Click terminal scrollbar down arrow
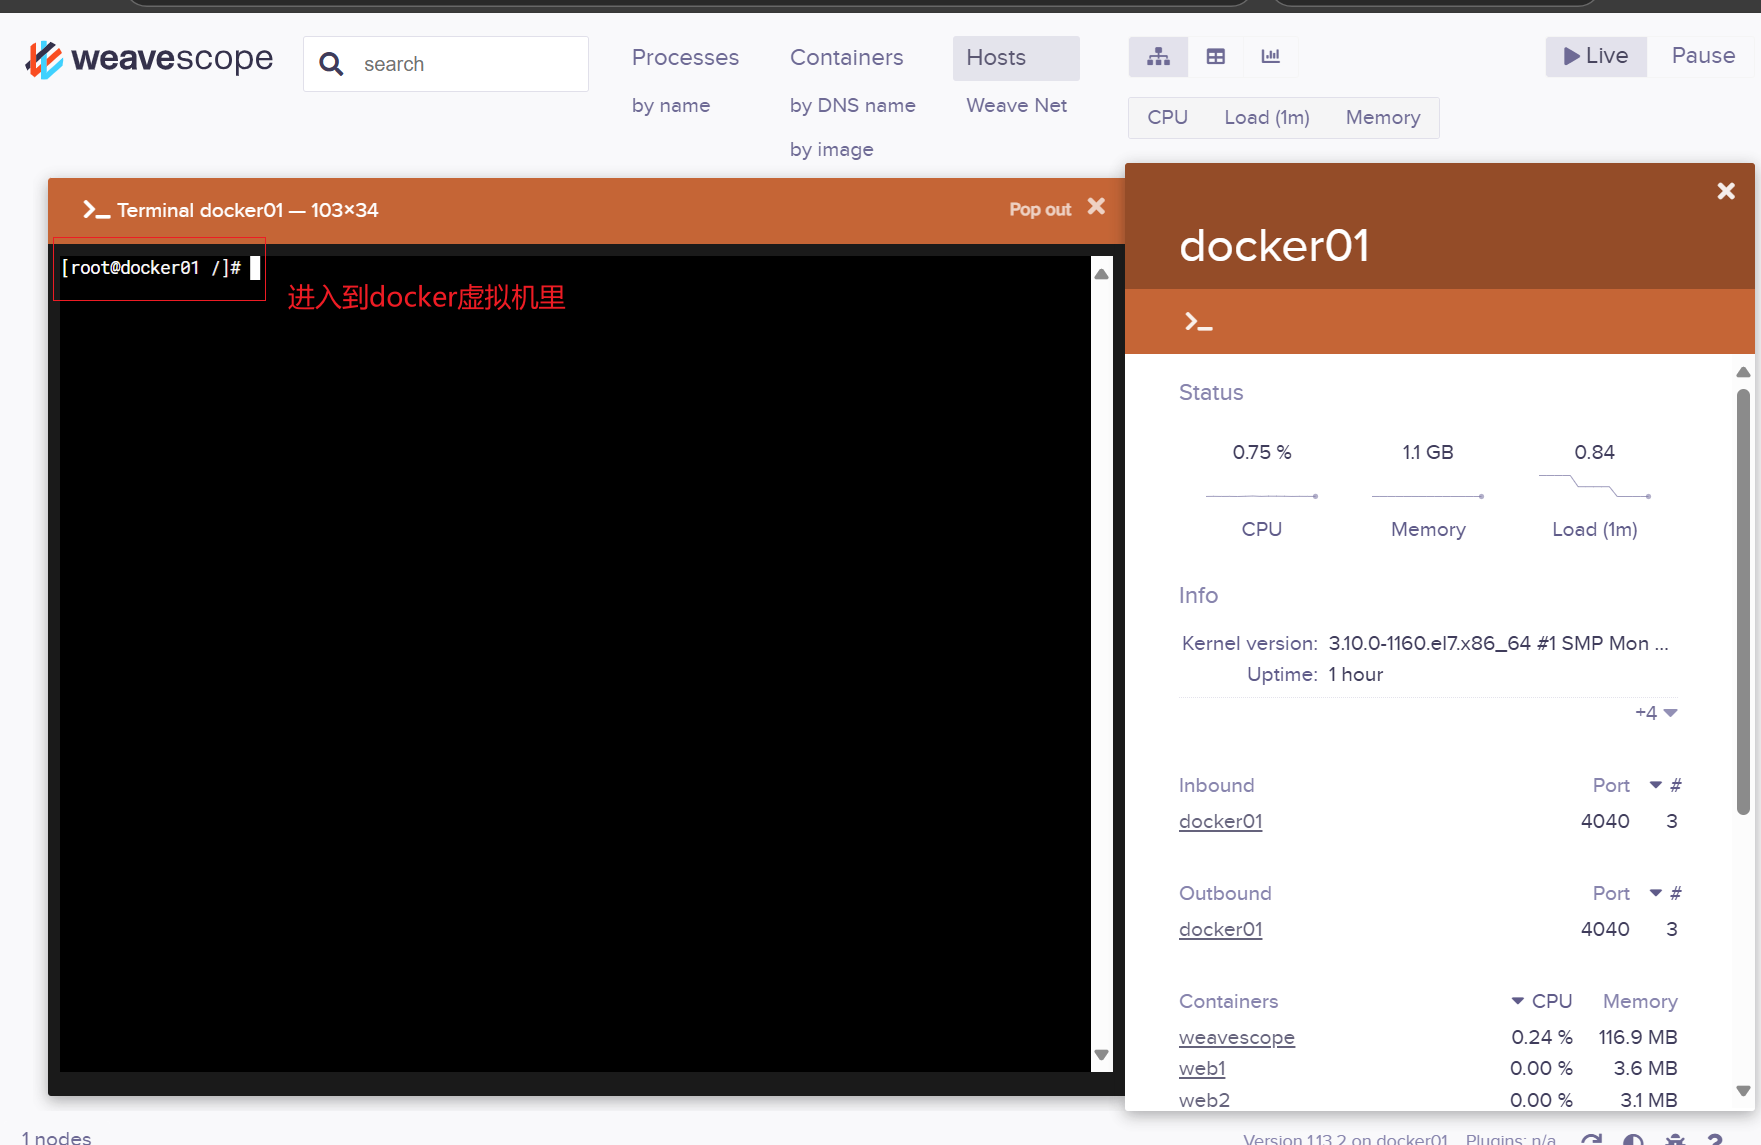This screenshot has width=1761, height=1145. 1101,1055
